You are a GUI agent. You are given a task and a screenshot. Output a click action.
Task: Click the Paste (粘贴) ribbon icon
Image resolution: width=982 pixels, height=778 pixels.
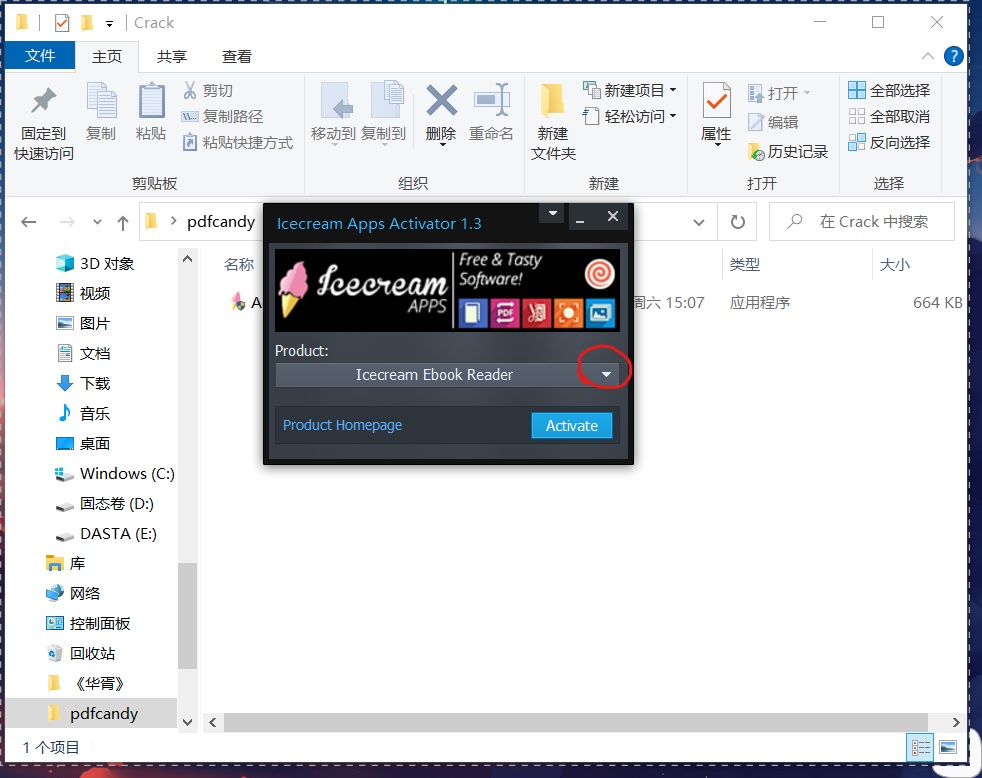click(x=151, y=100)
